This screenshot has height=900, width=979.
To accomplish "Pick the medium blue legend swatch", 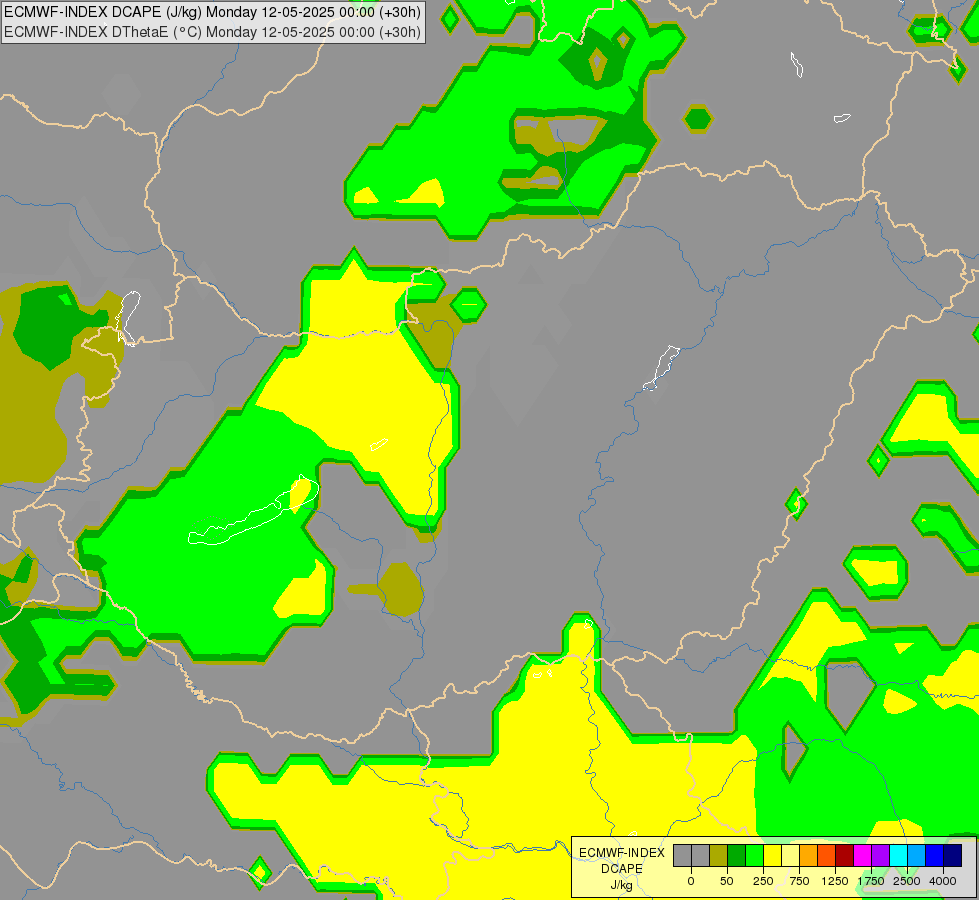I will click(x=935, y=856).
